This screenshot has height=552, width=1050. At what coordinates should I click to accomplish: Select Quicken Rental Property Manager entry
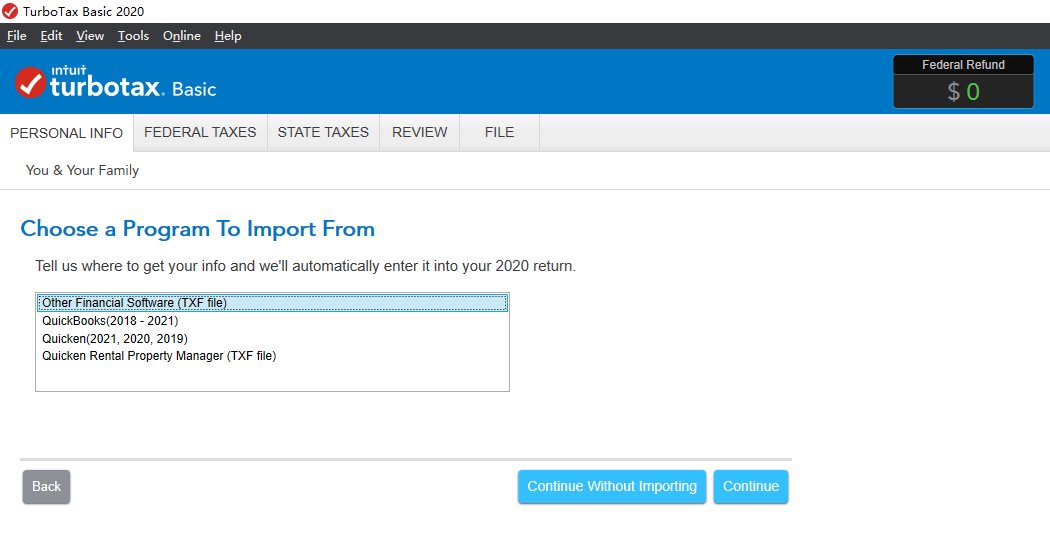click(x=159, y=356)
